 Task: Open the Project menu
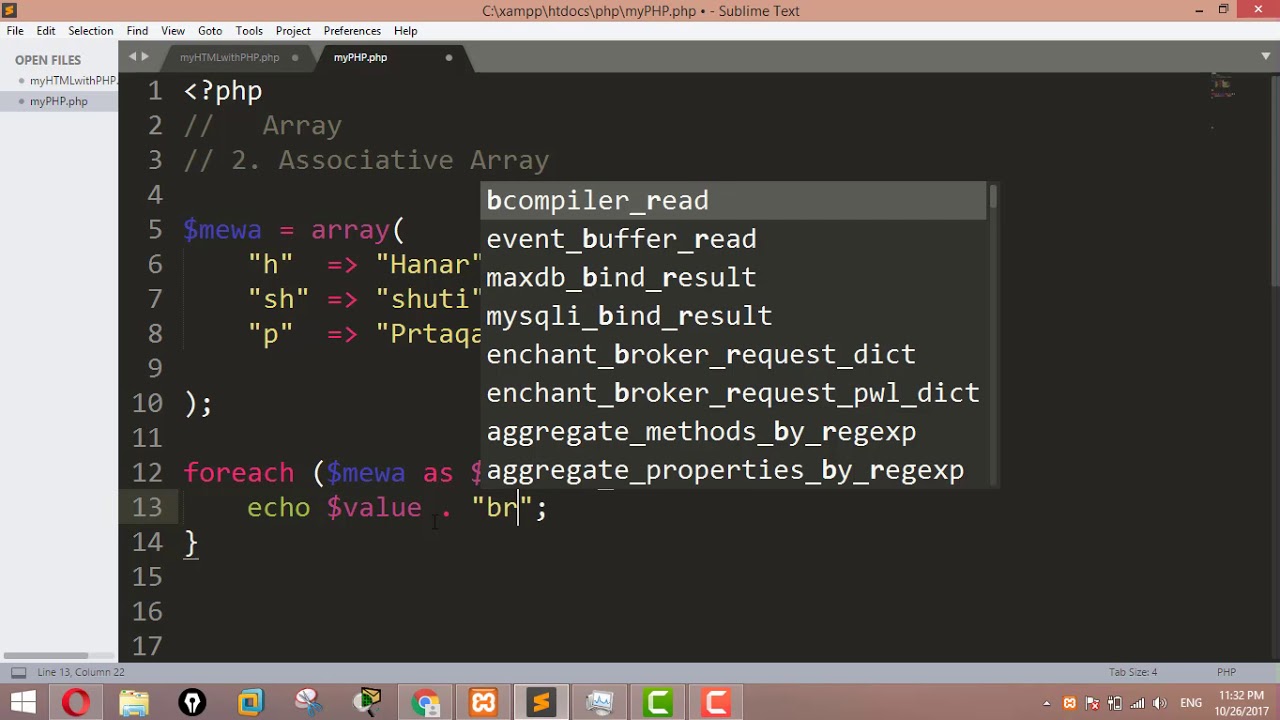point(293,31)
